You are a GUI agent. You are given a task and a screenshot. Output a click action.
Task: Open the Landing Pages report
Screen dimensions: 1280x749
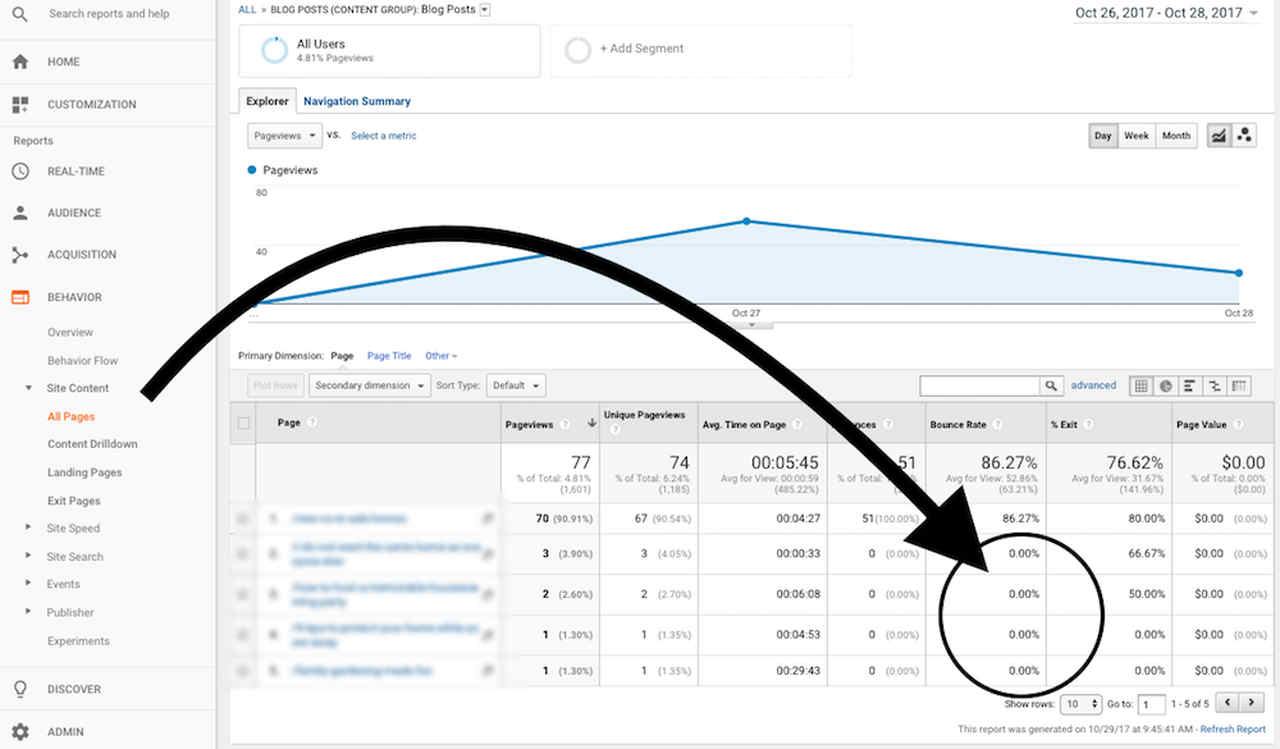[85, 472]
